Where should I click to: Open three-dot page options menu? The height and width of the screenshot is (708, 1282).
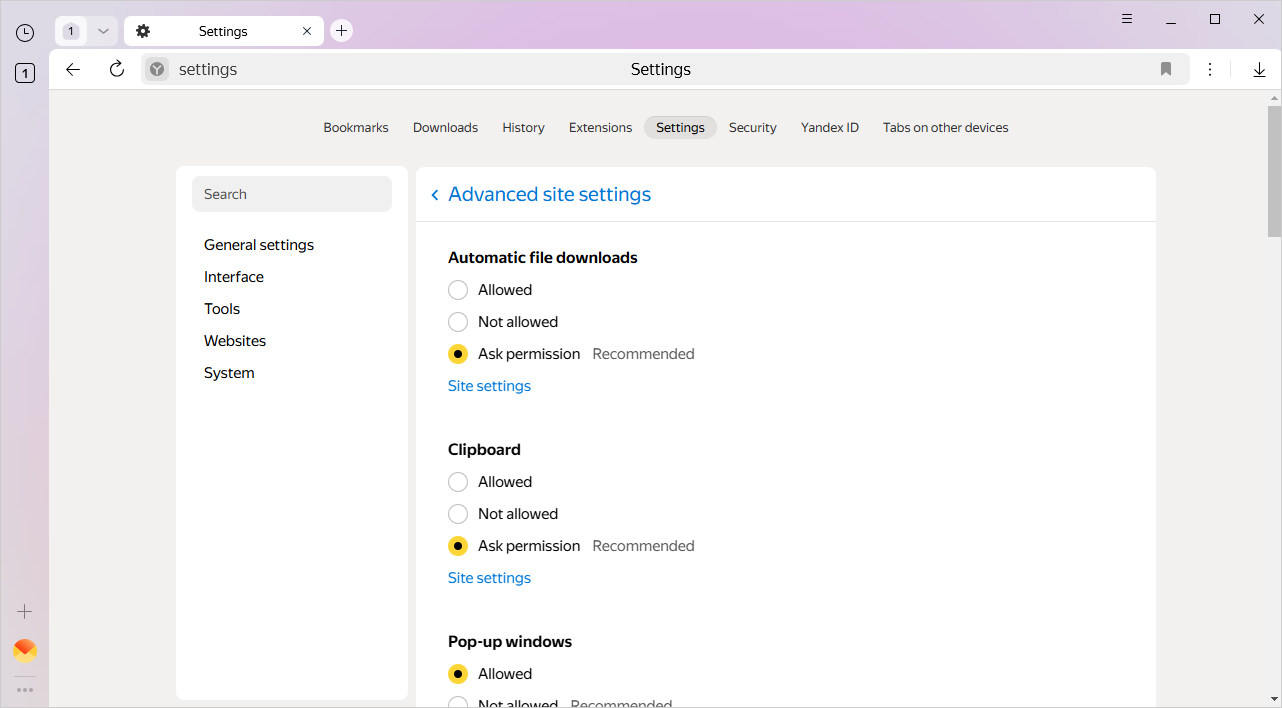click(x=1210, y=69)
